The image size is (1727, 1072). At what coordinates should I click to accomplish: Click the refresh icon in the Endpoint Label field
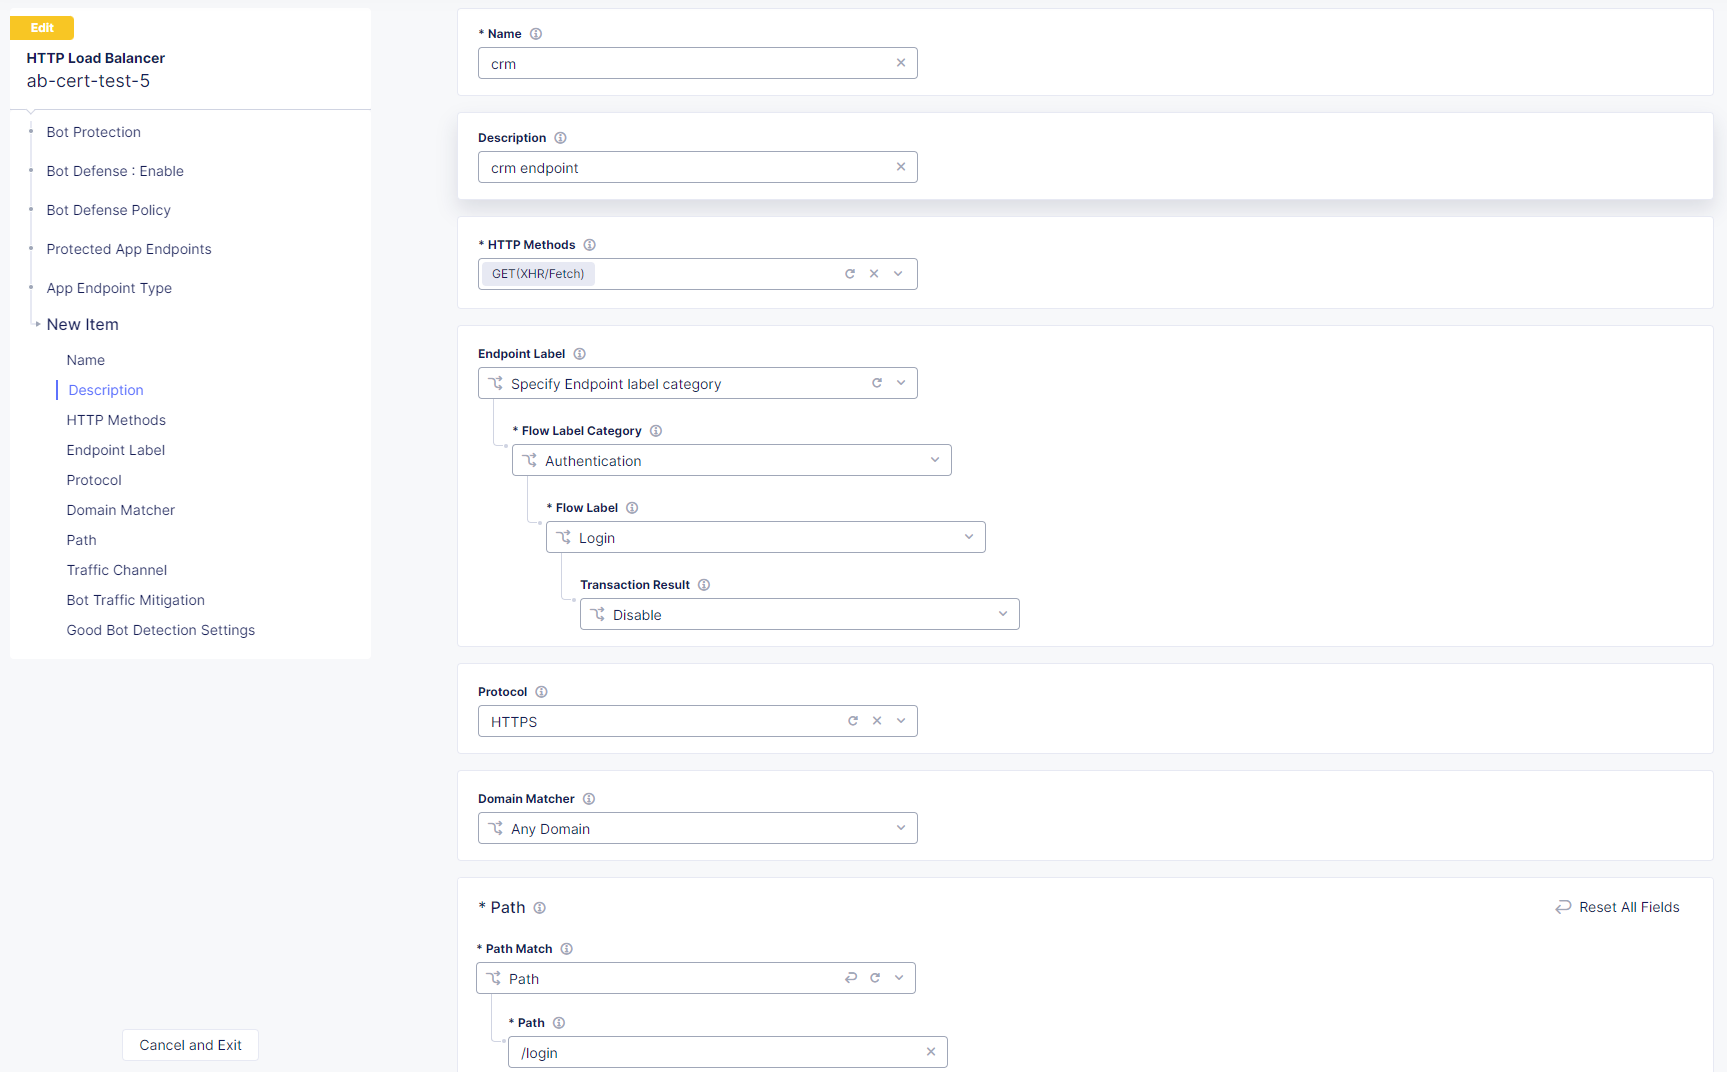[876, 383]
